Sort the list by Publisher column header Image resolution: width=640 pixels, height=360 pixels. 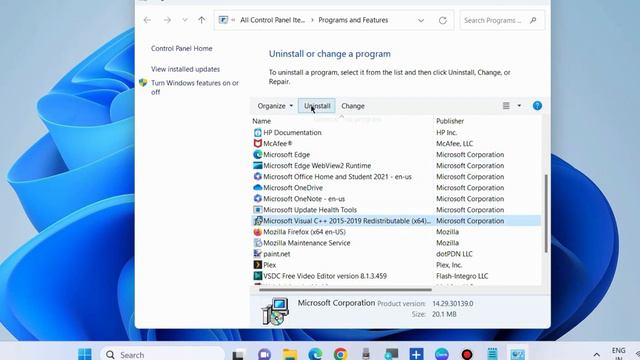tap(450, 121)
